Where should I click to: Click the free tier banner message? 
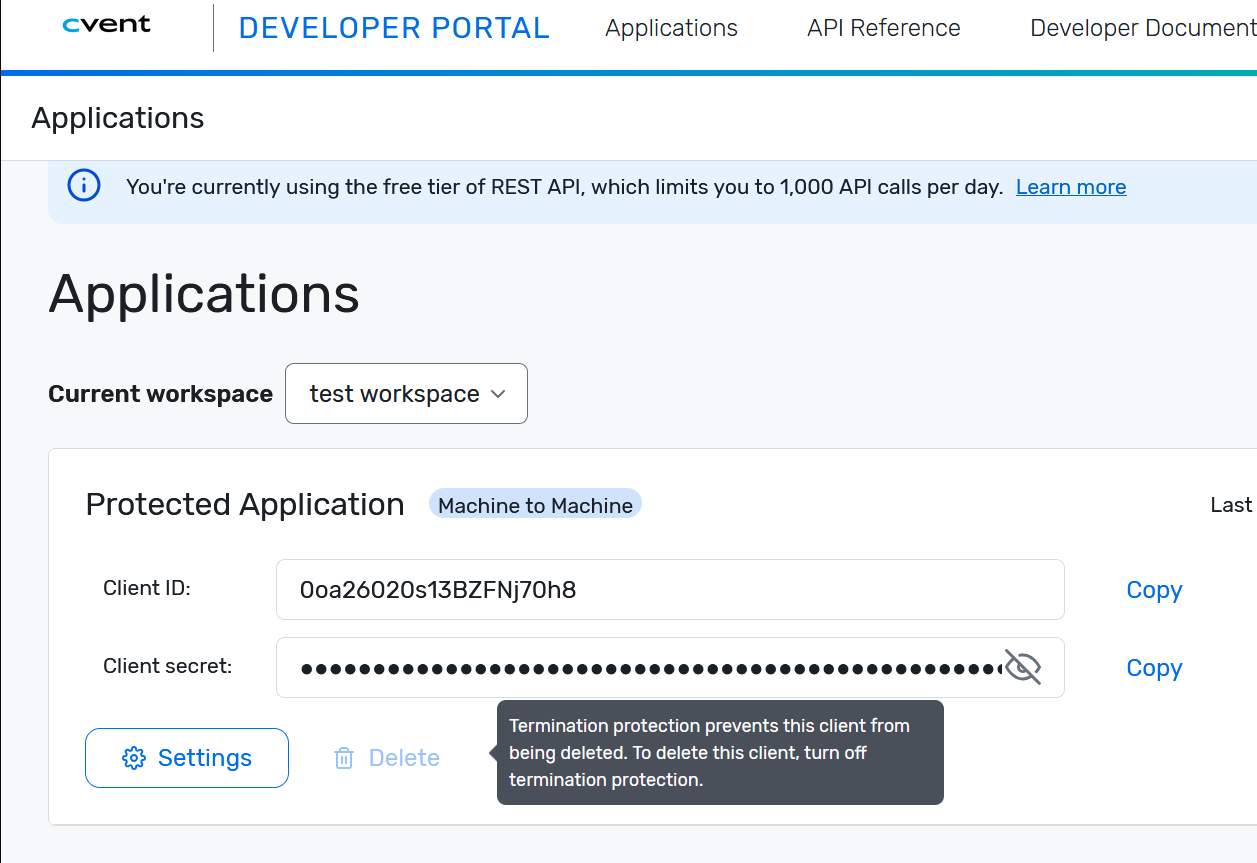coord(564,187)
